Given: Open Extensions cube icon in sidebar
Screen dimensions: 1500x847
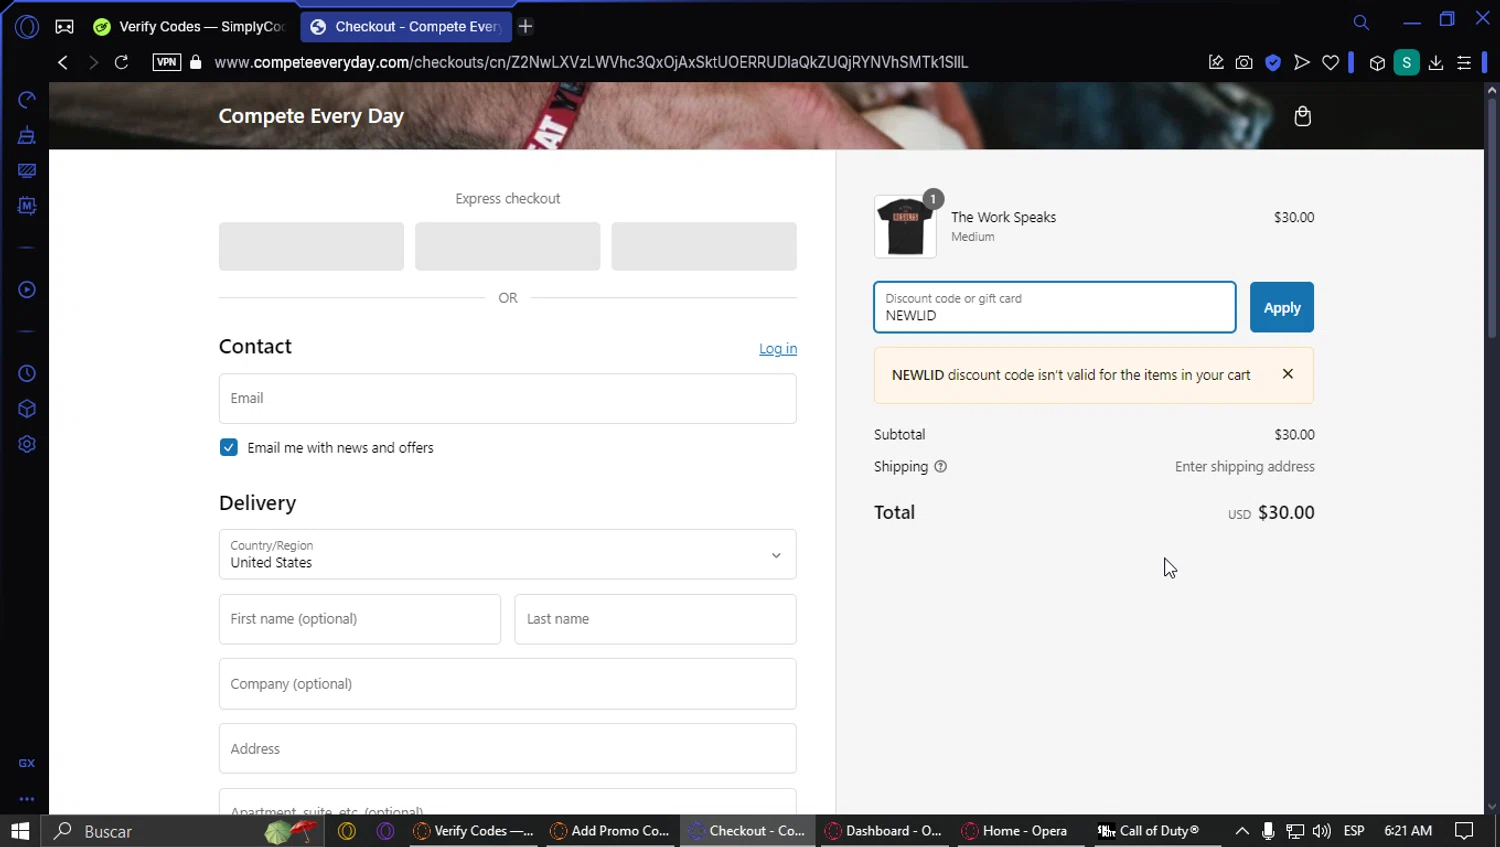Looking at the screenshot, I should click(27, 409).
